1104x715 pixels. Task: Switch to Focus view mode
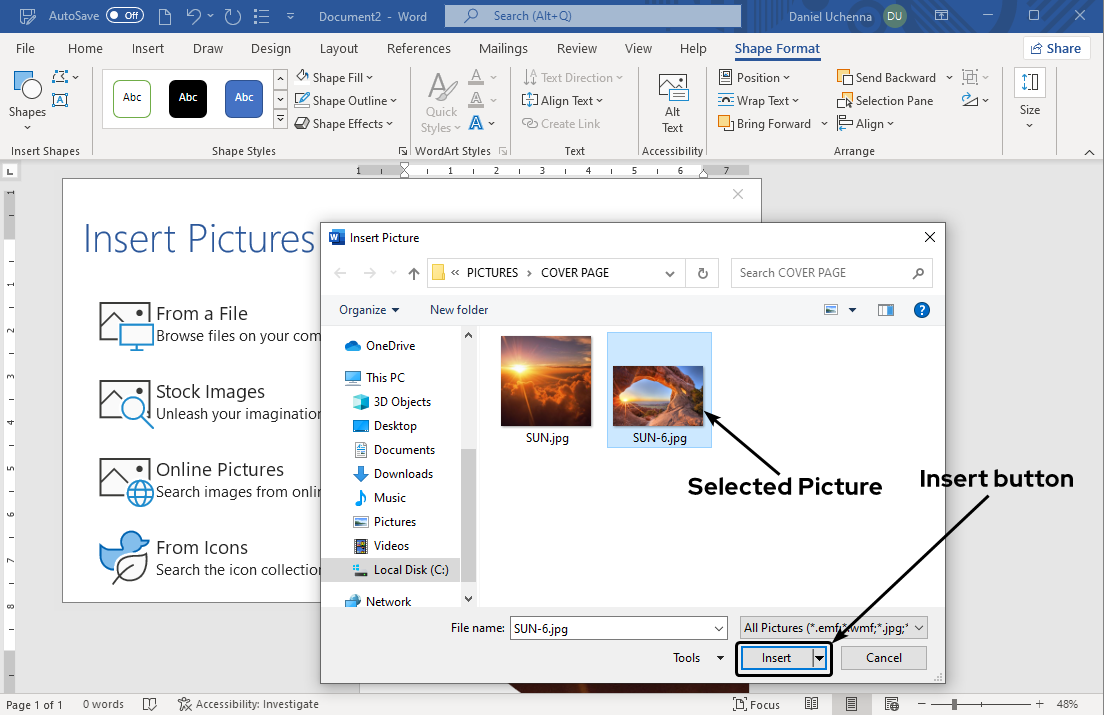pyautogui.click(x=756, y=704)
